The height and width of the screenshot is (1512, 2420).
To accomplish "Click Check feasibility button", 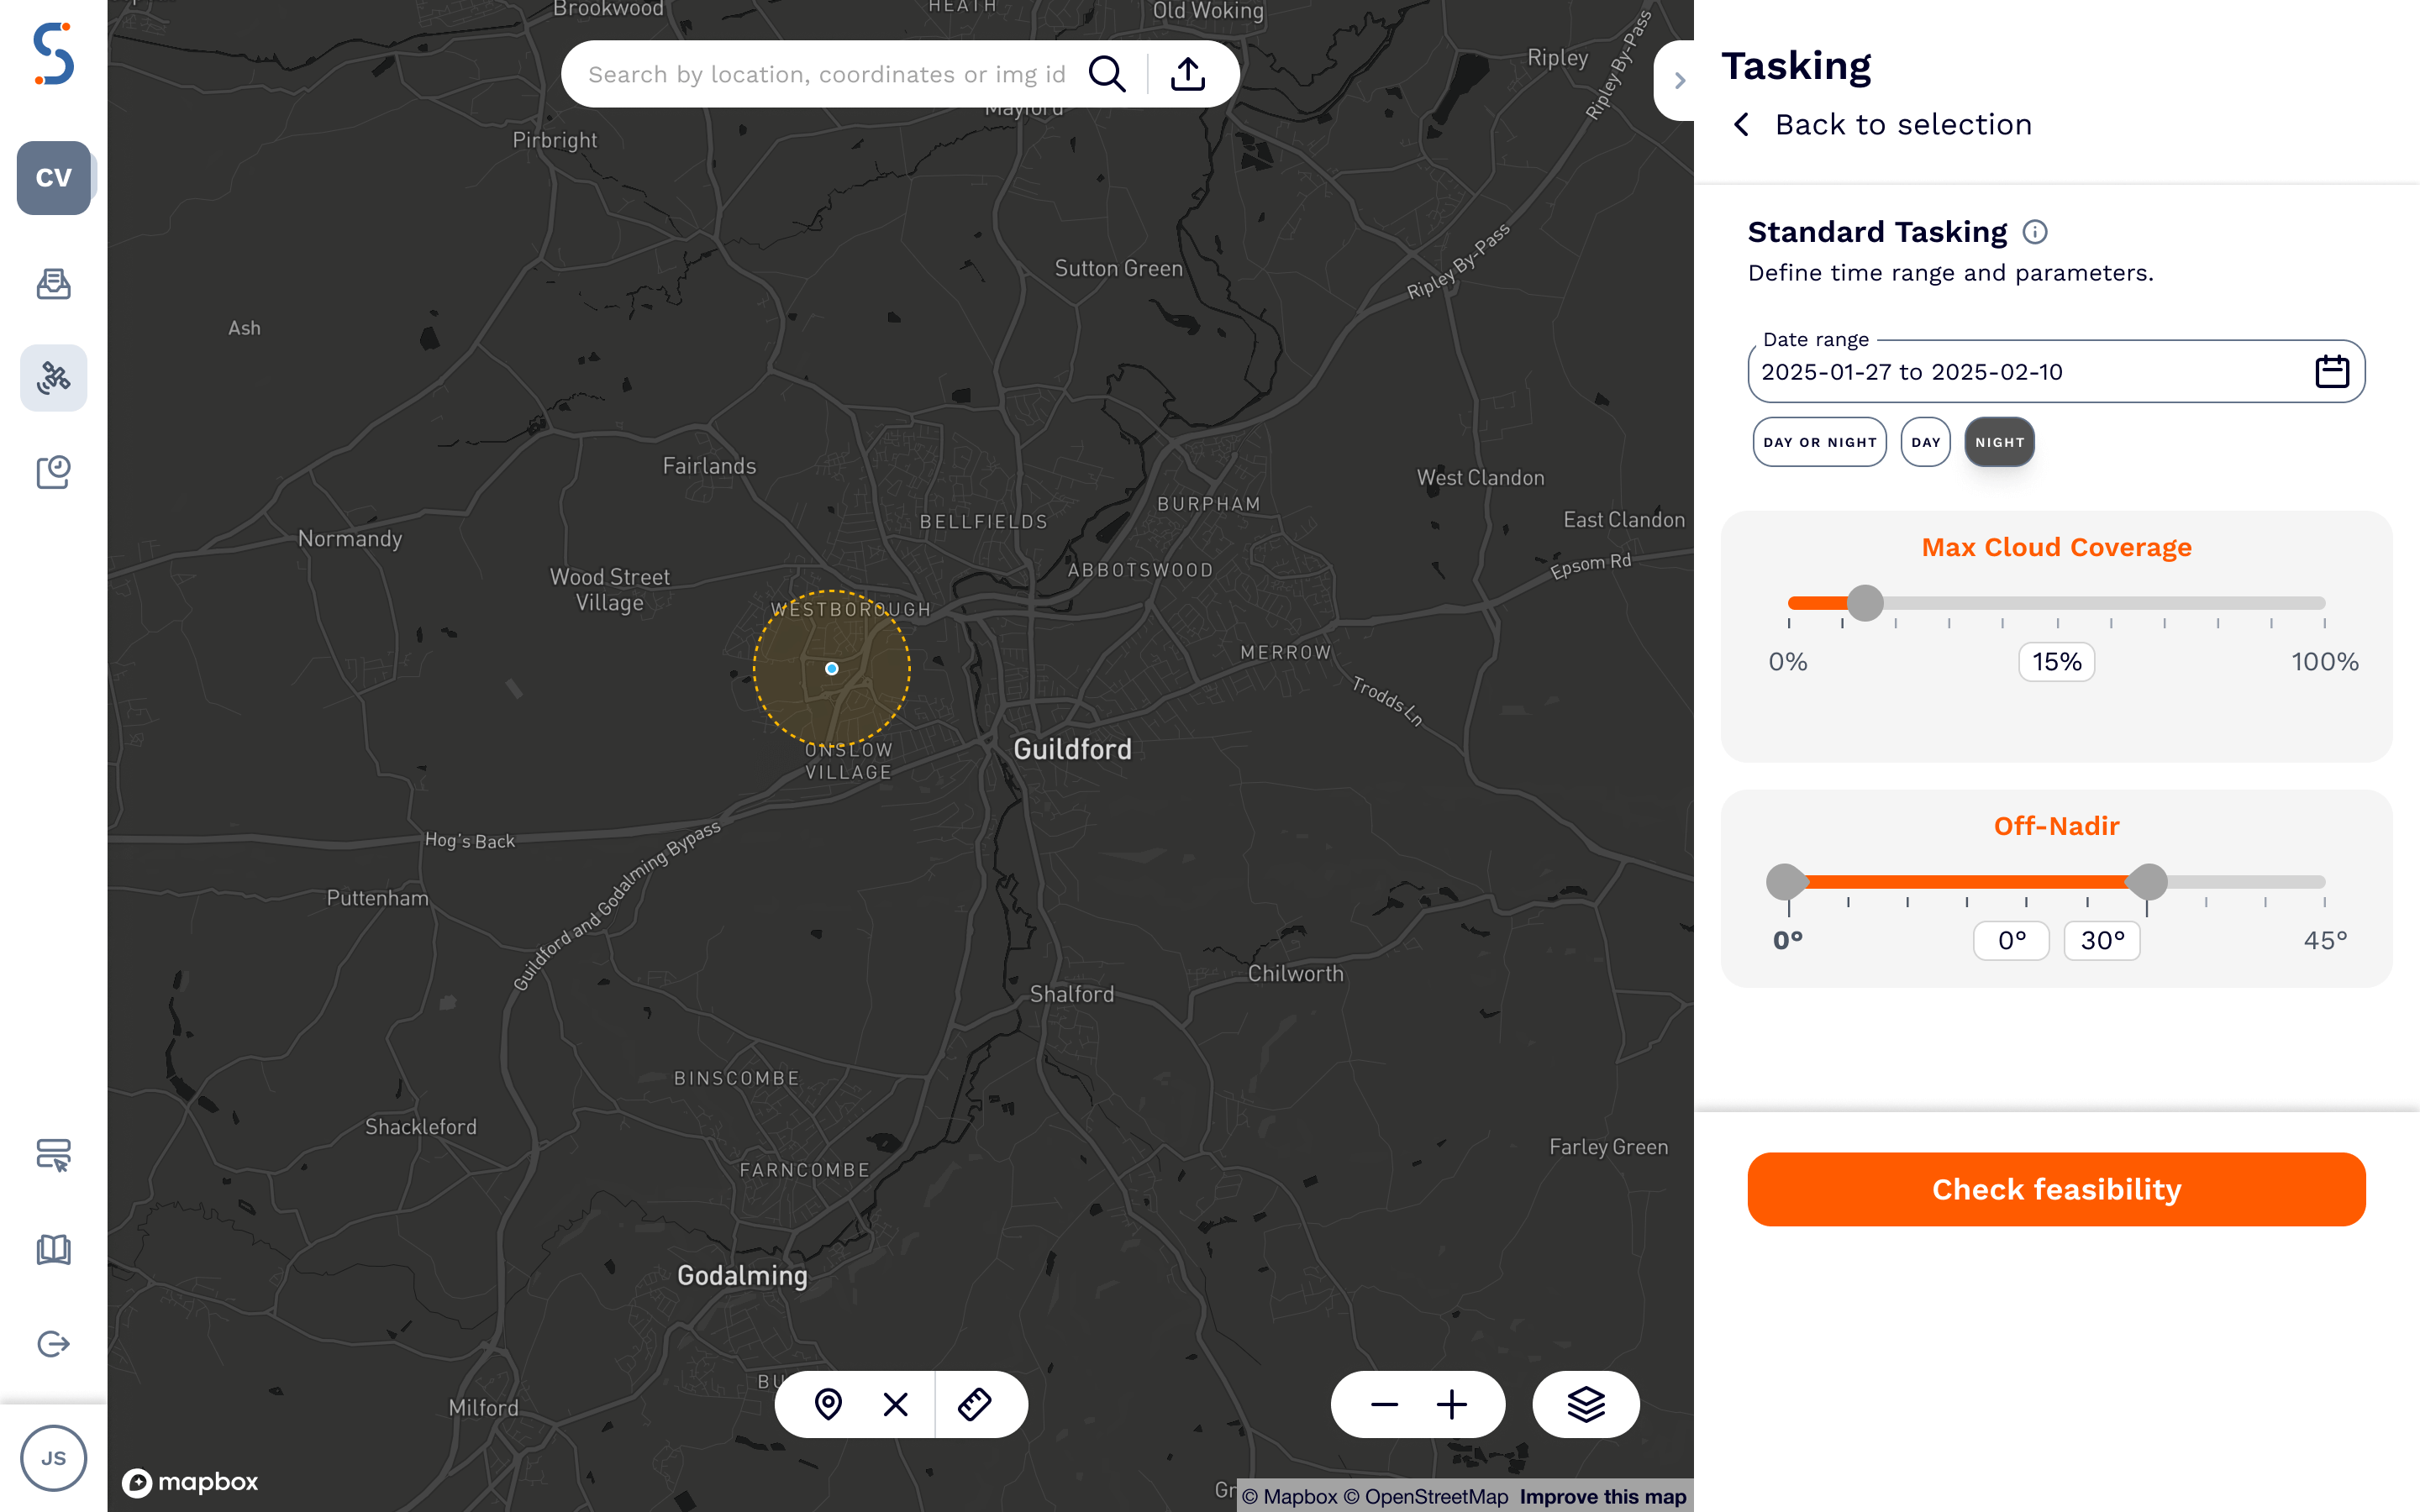I will point(2056,1189).
